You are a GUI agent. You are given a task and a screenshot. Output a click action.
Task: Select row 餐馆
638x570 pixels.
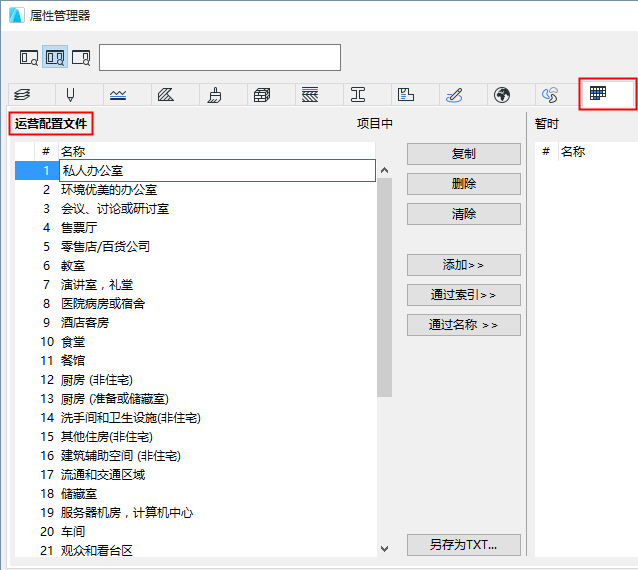195,360
